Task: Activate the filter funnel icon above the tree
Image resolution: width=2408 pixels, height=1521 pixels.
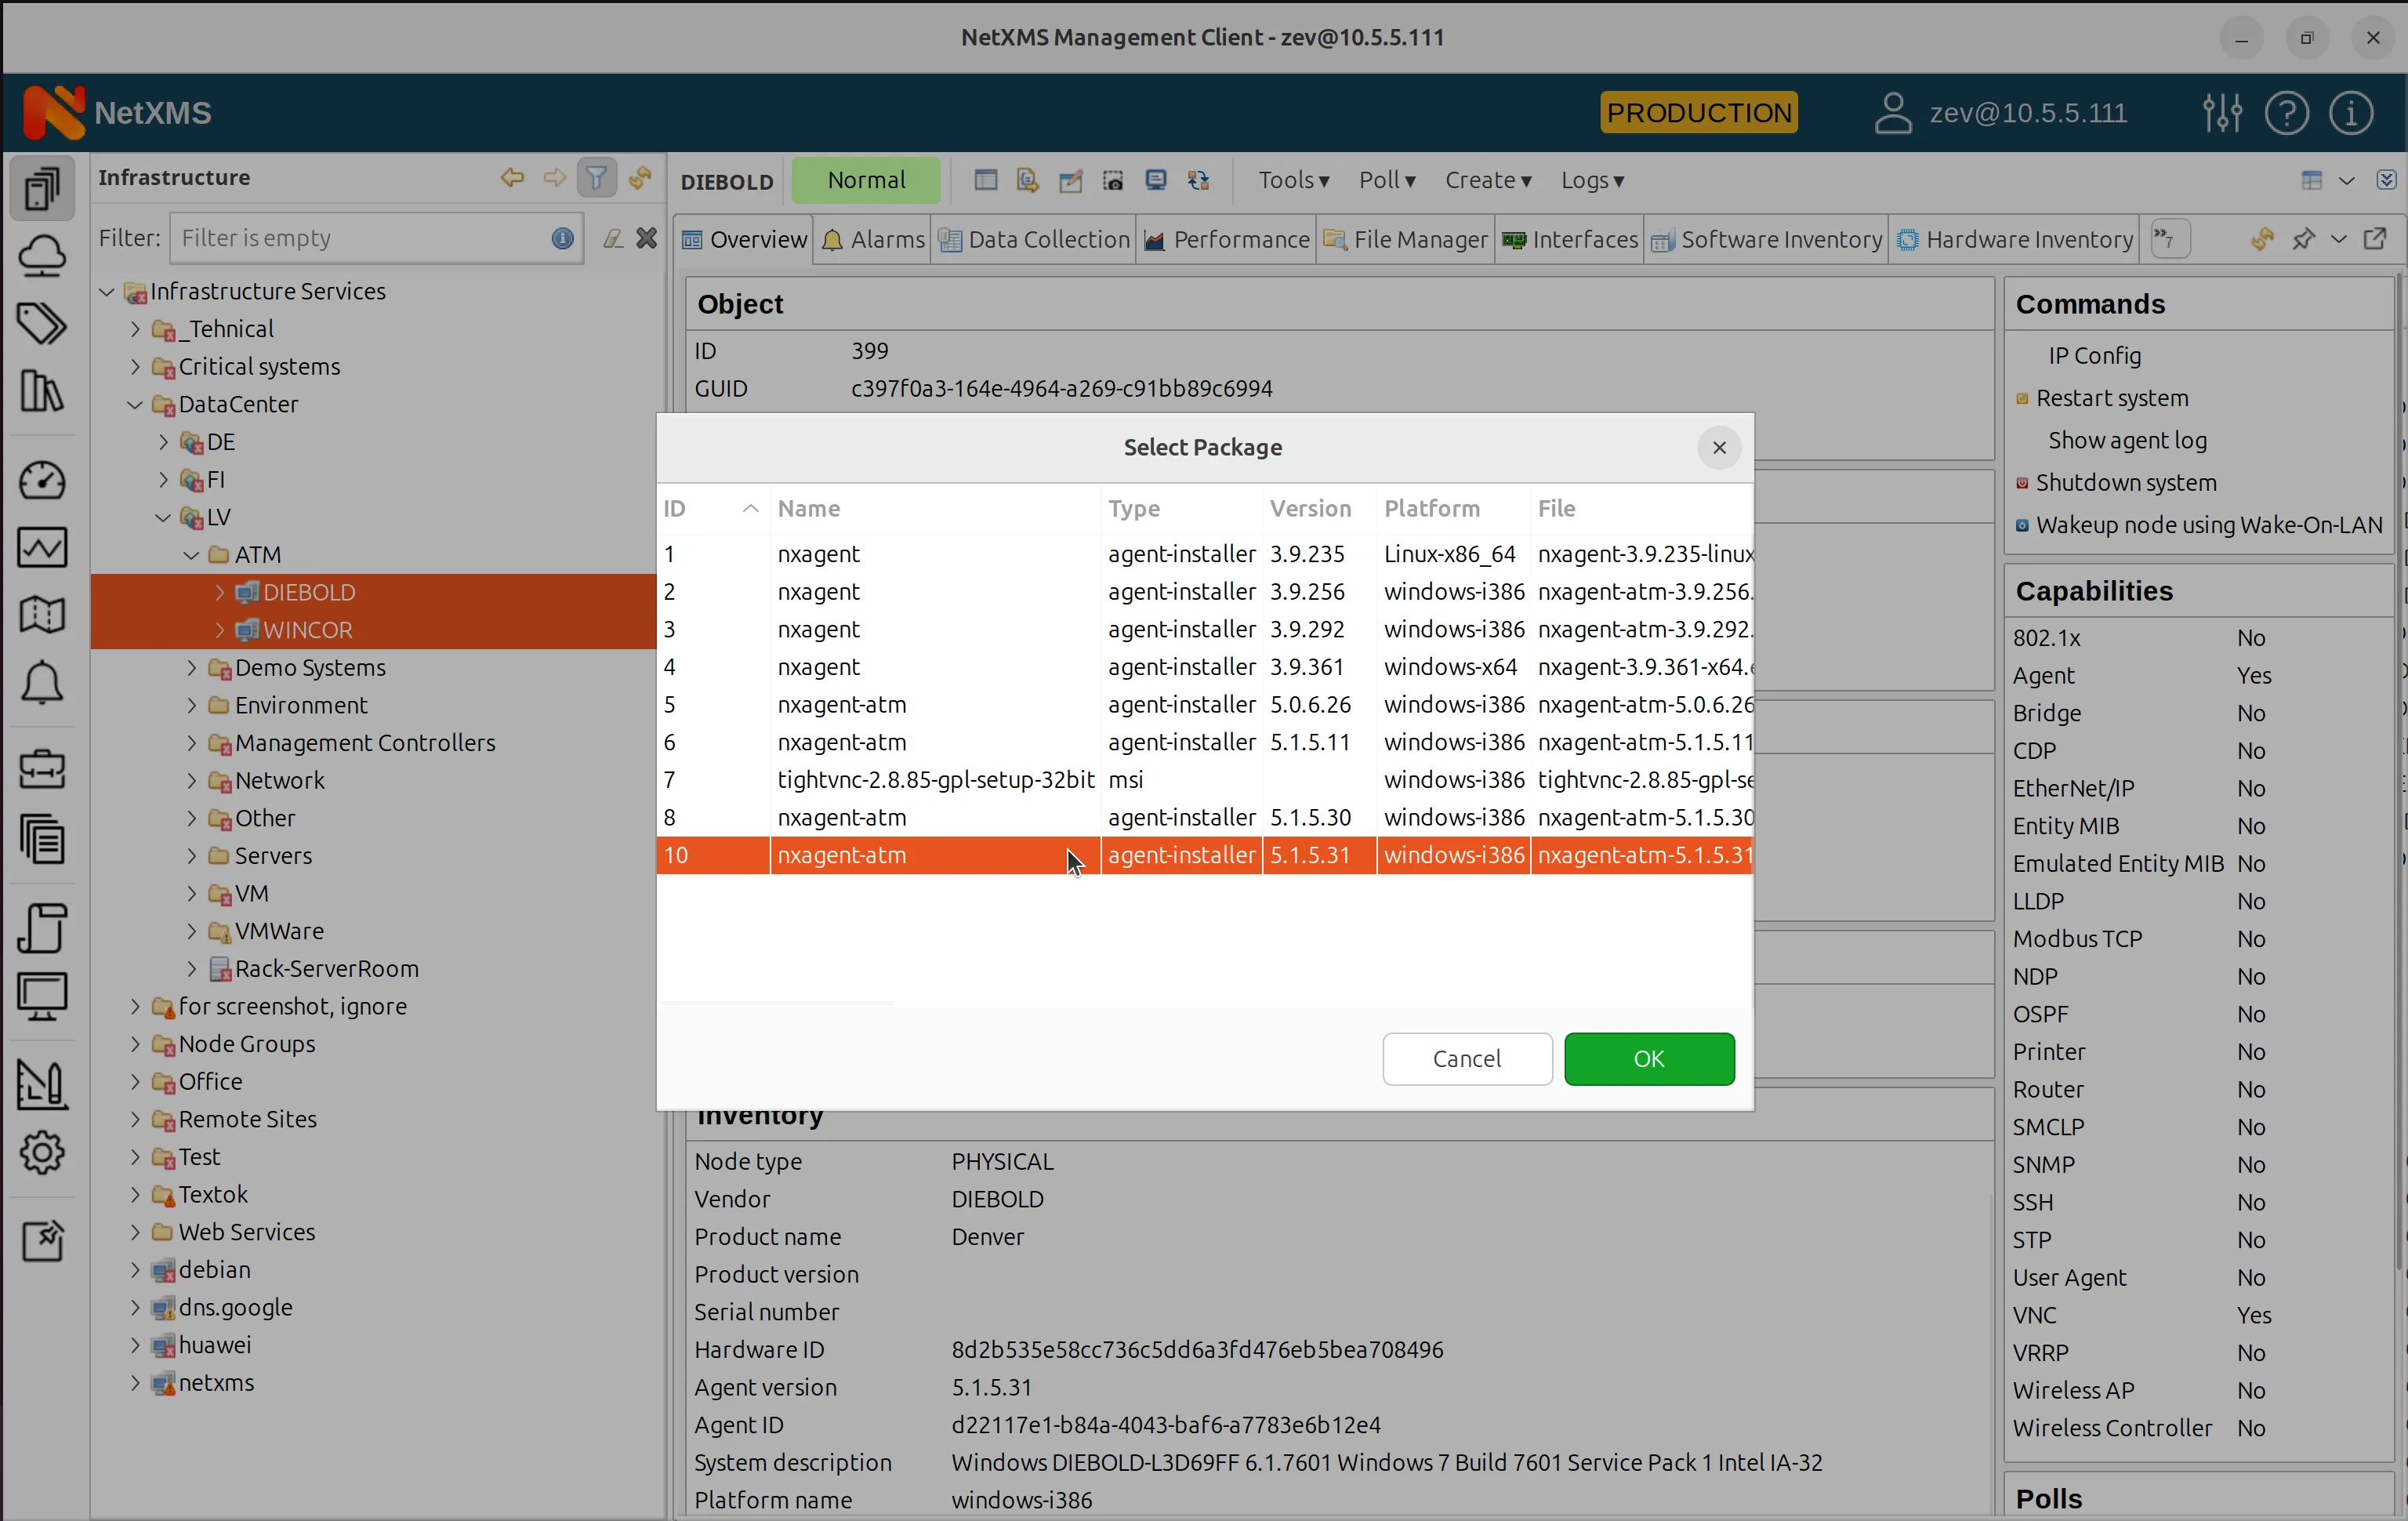Action: pos(597,177)
